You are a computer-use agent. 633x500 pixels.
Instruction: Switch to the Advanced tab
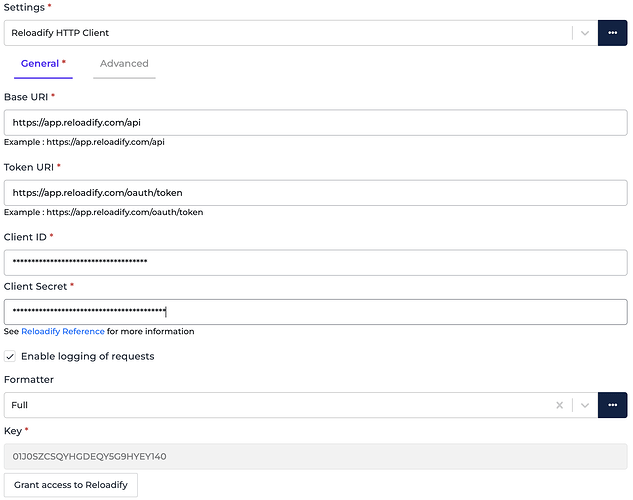tap(124, 64)
